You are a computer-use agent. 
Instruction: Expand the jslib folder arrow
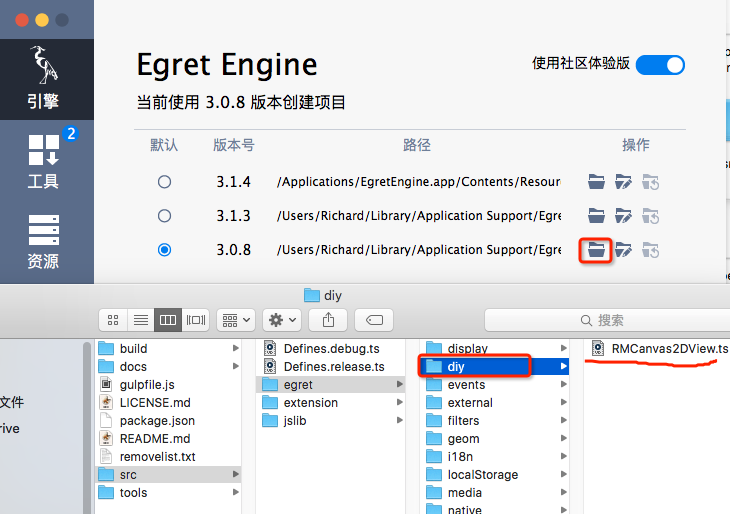click(x=399, y=420)
